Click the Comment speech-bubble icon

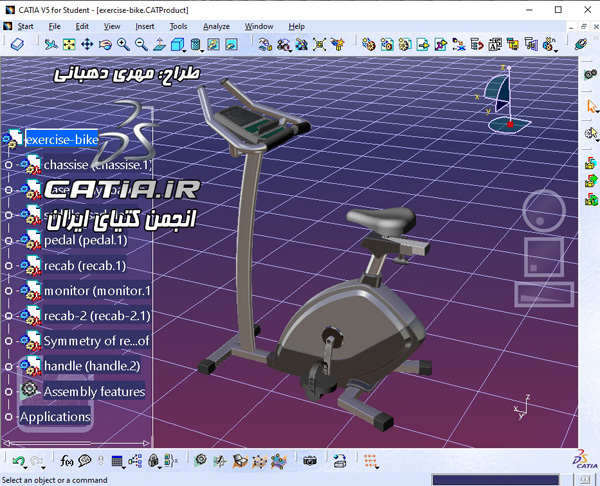tap(85, 461)
